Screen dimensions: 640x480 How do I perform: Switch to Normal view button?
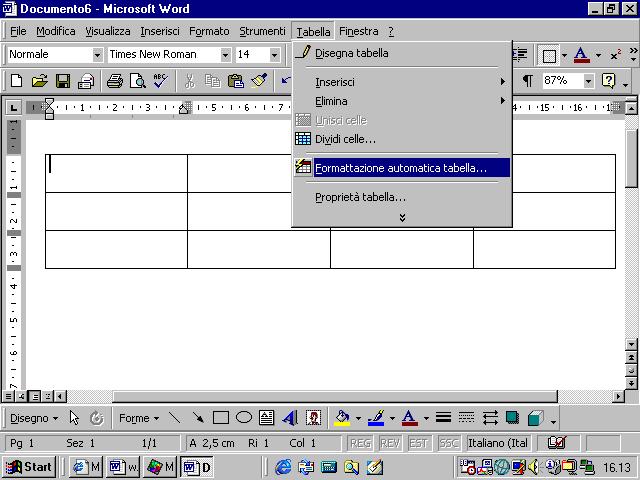[x=8, y=396]
